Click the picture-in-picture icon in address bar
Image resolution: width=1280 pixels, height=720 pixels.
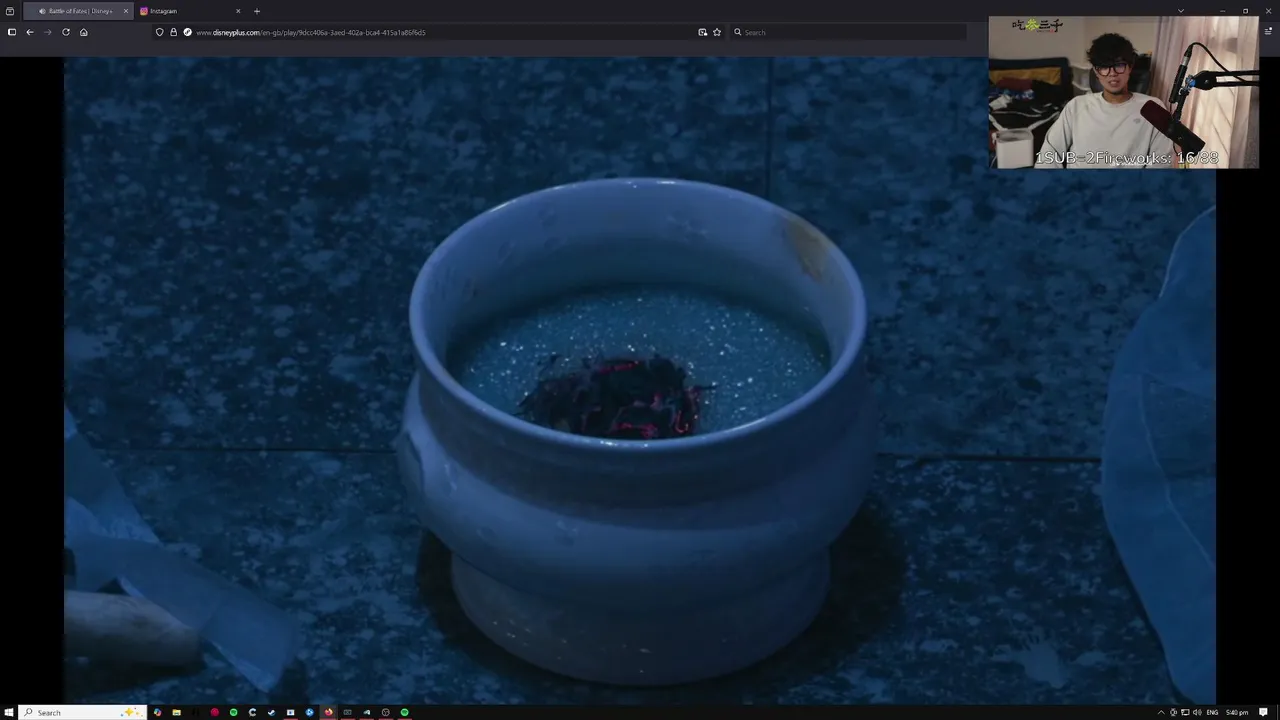pos(703,32)
